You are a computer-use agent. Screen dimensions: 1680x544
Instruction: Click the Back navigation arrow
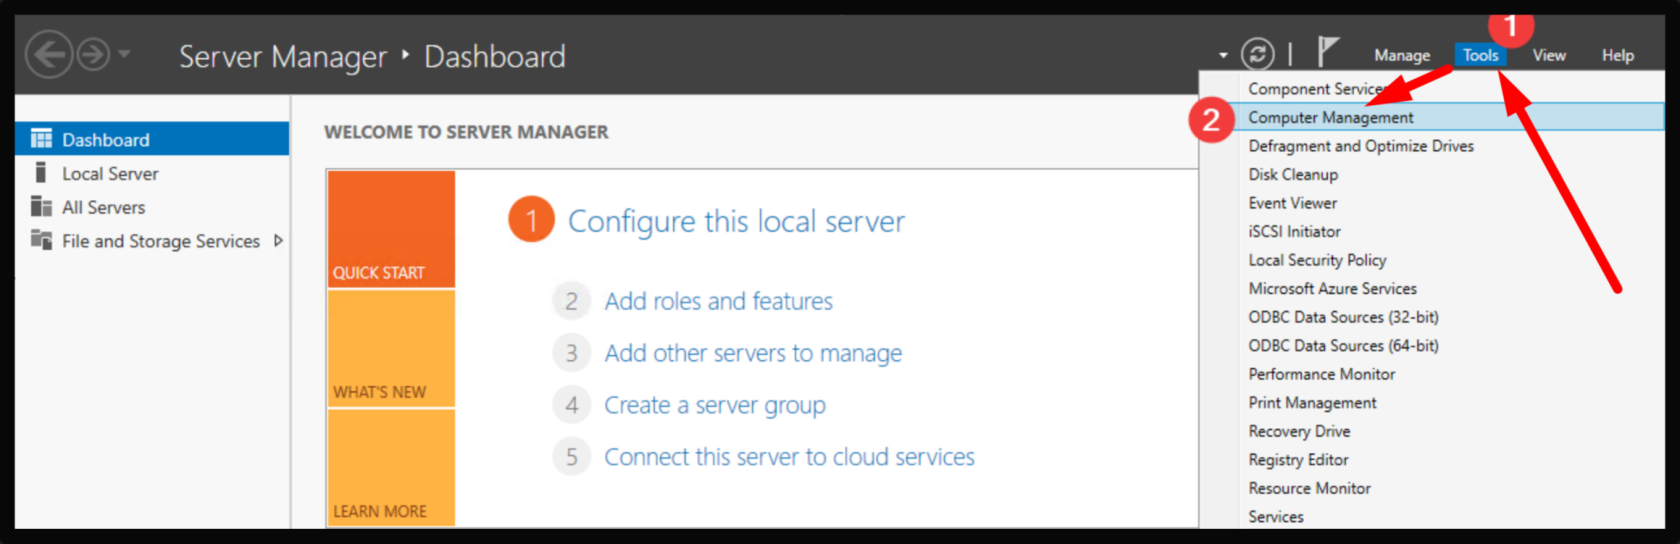(x=49, y=54)
